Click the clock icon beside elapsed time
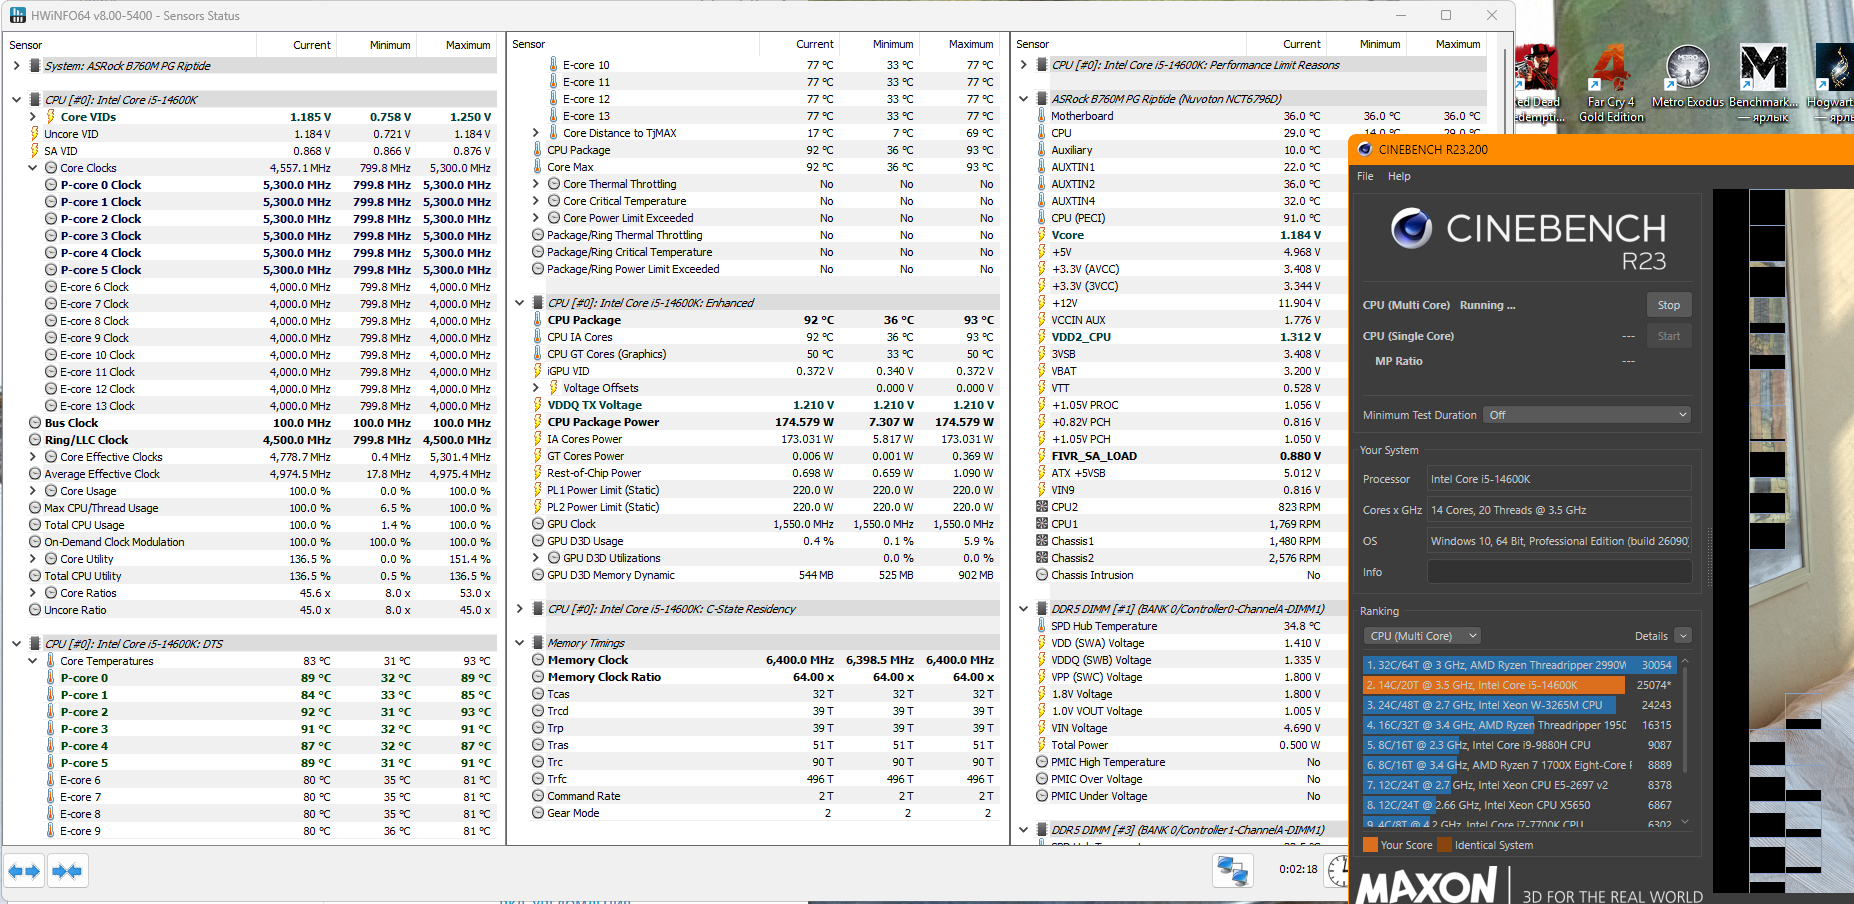1854x904 pixels. tap(1337, 870)
